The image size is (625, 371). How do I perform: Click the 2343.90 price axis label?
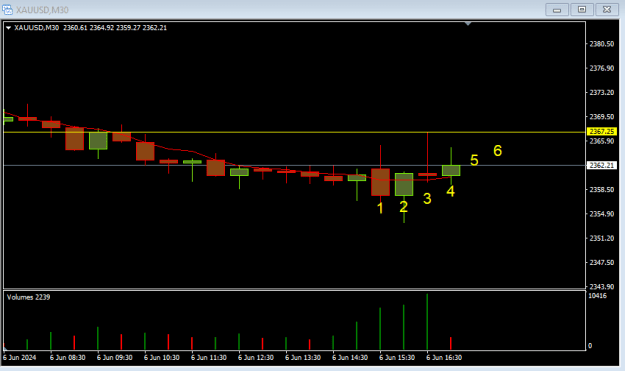601,287
